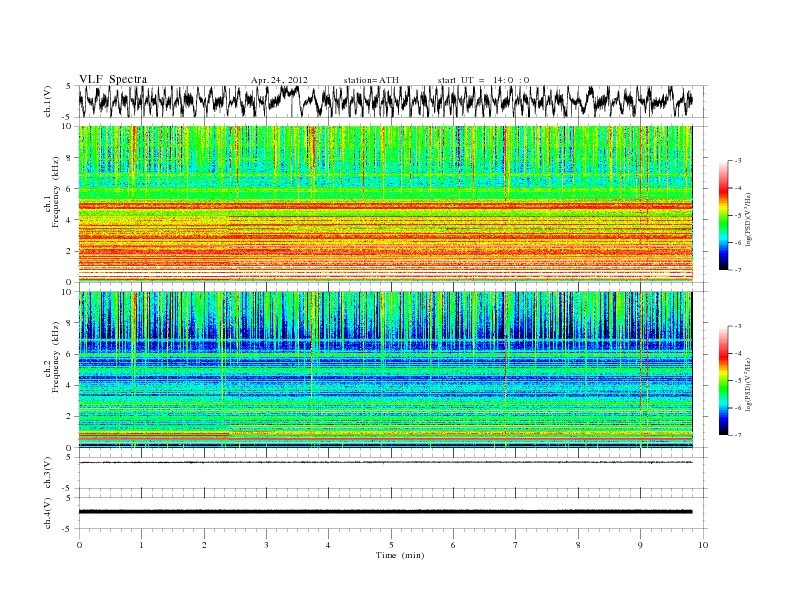Click the ch.2 spectrogram color bar

coord(723,381)
